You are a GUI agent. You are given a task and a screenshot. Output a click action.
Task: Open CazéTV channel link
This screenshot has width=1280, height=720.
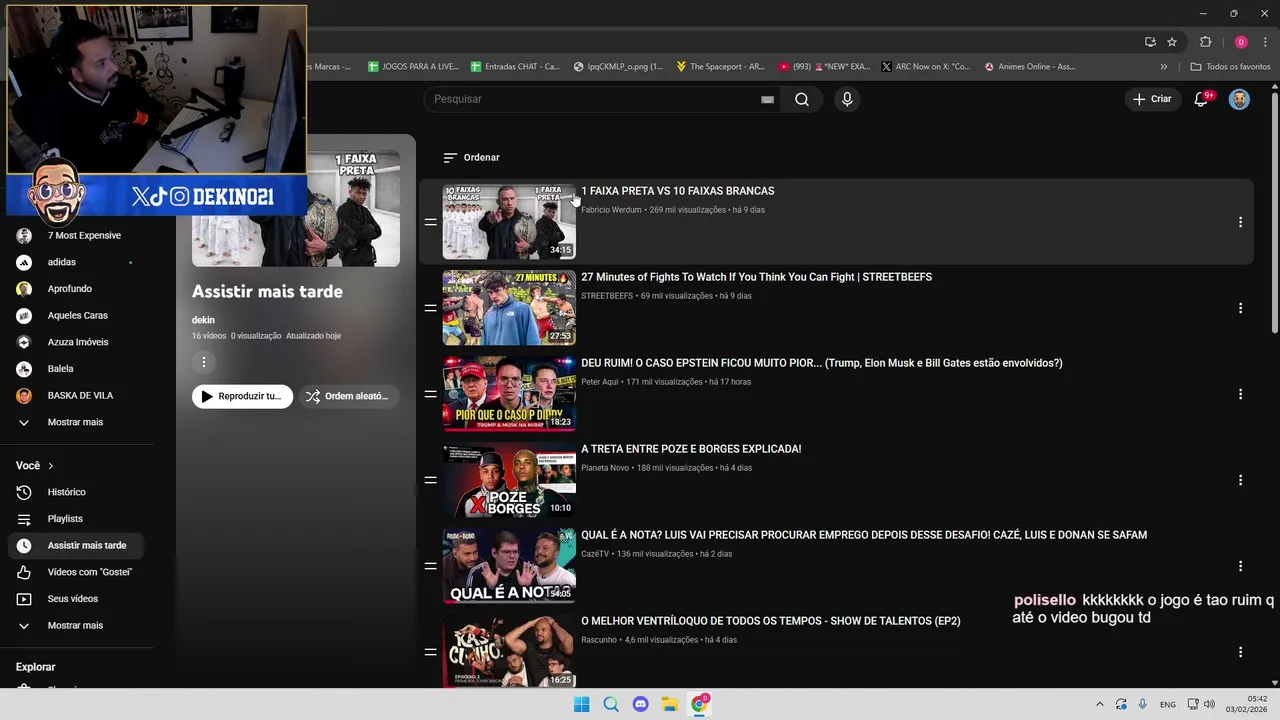point(595,554)
